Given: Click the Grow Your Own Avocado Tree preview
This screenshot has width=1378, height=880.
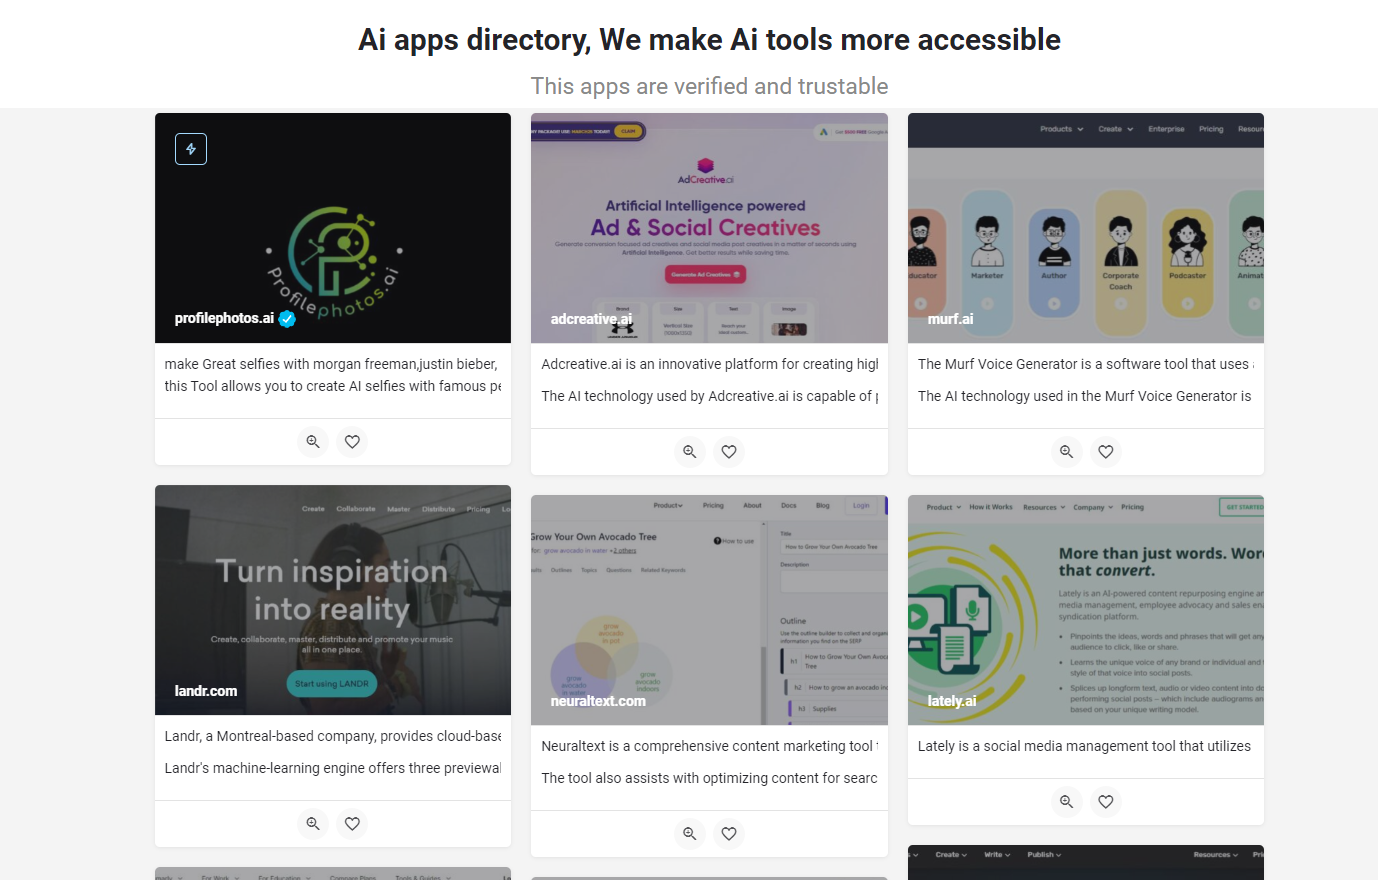Looking at the screenshot, I should pyautogui.click(x=709, y=610).
